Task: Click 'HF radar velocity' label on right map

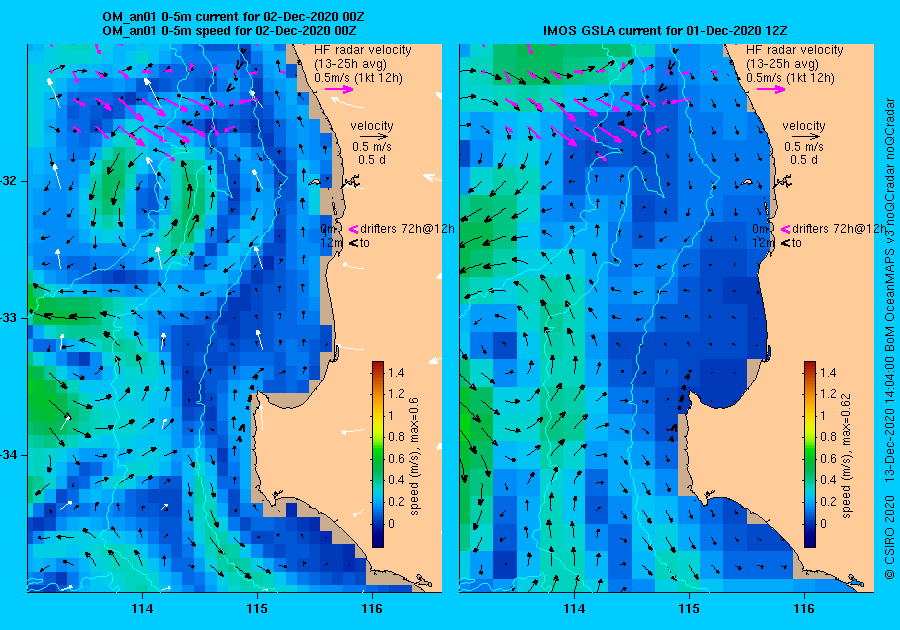Action: [x=795, y=50]
